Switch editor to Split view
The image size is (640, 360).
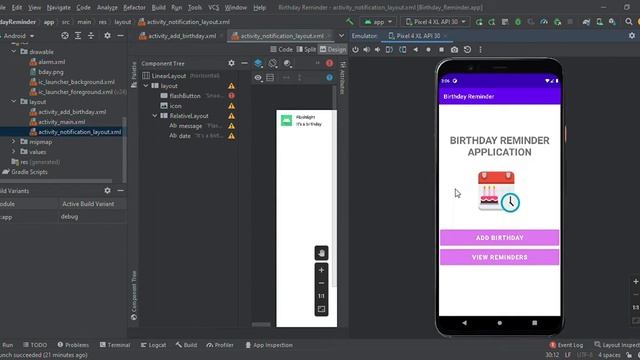click(x=306, y=49)
